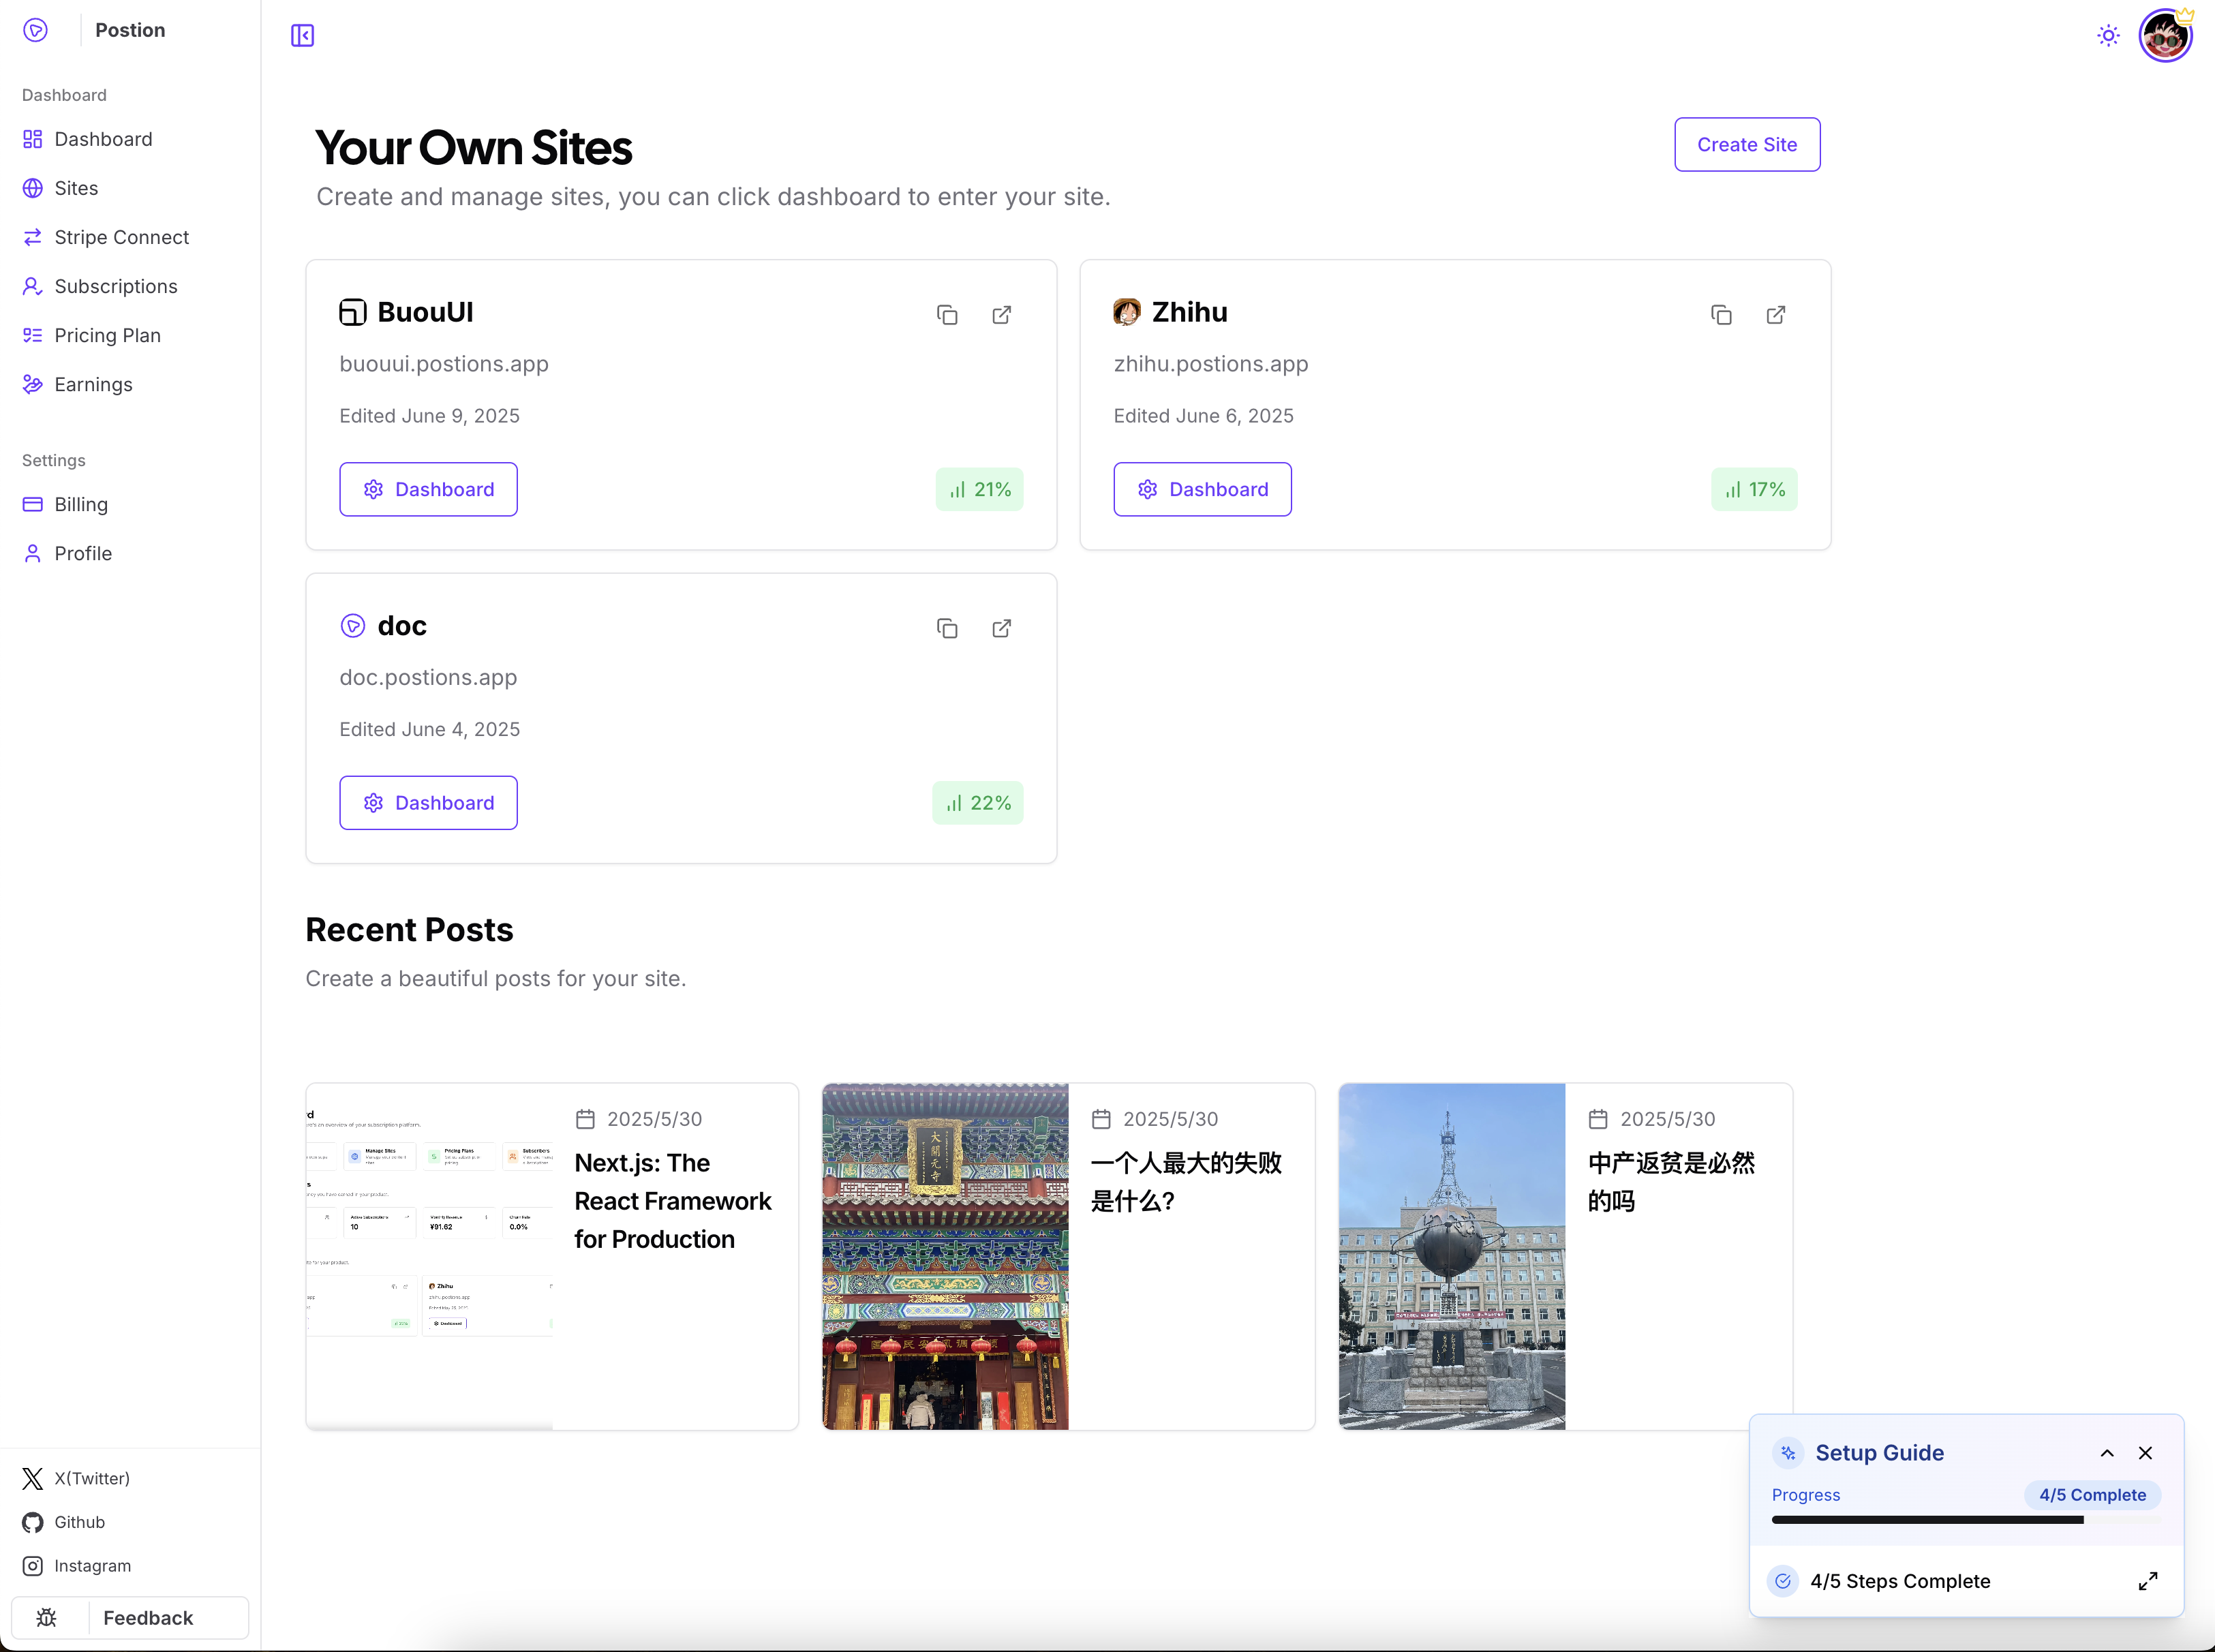The width and height of the screenshot is (2215, 1652).
Task: Open the Next.js post thumbnail
Action: pyautogui.click(x=430, y=1256)
